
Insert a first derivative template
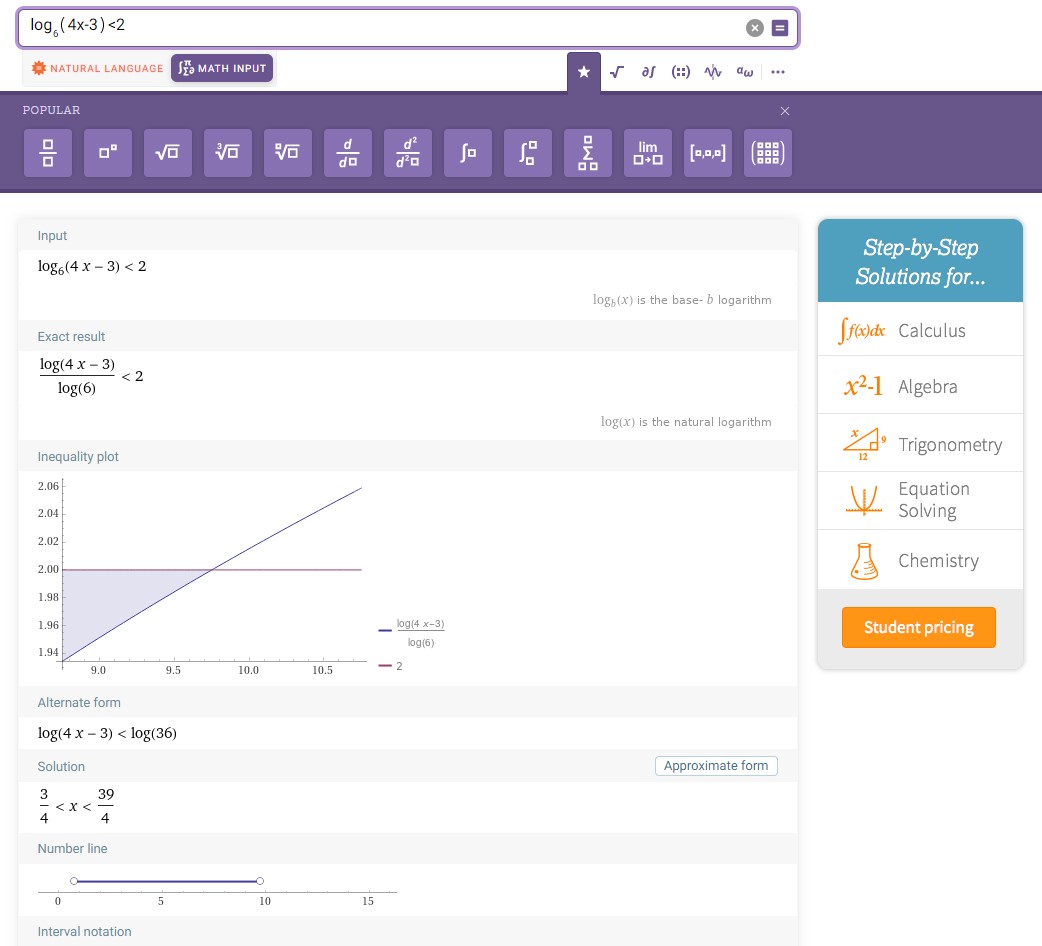348,153
